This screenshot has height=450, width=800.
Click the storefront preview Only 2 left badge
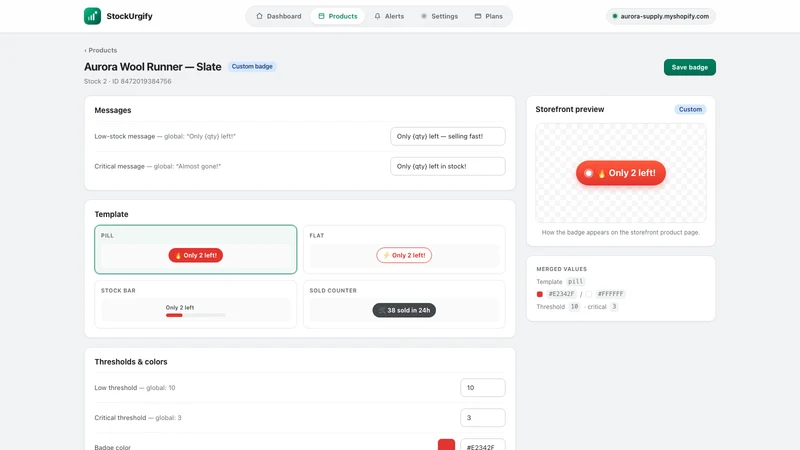pyautogui.click(x=621, y=173)
